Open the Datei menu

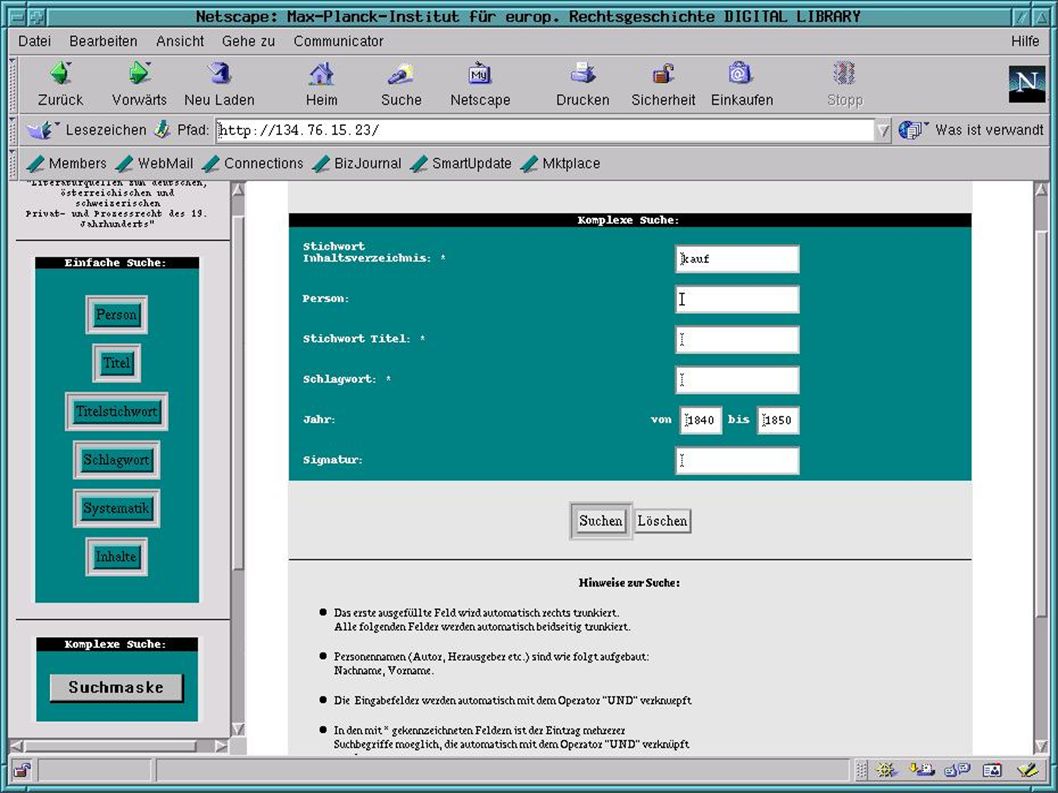point(34,41)
